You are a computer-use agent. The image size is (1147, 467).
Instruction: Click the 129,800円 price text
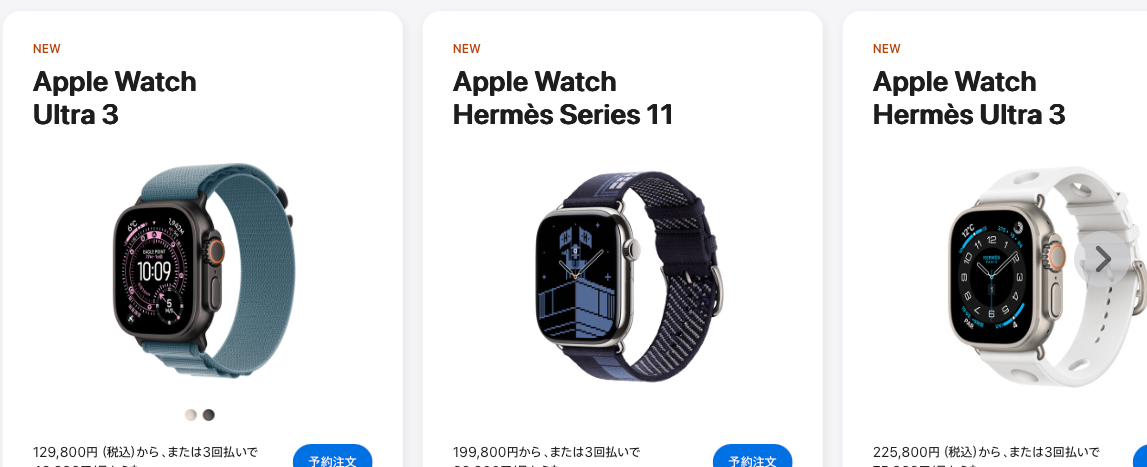(x=66, y=452)
